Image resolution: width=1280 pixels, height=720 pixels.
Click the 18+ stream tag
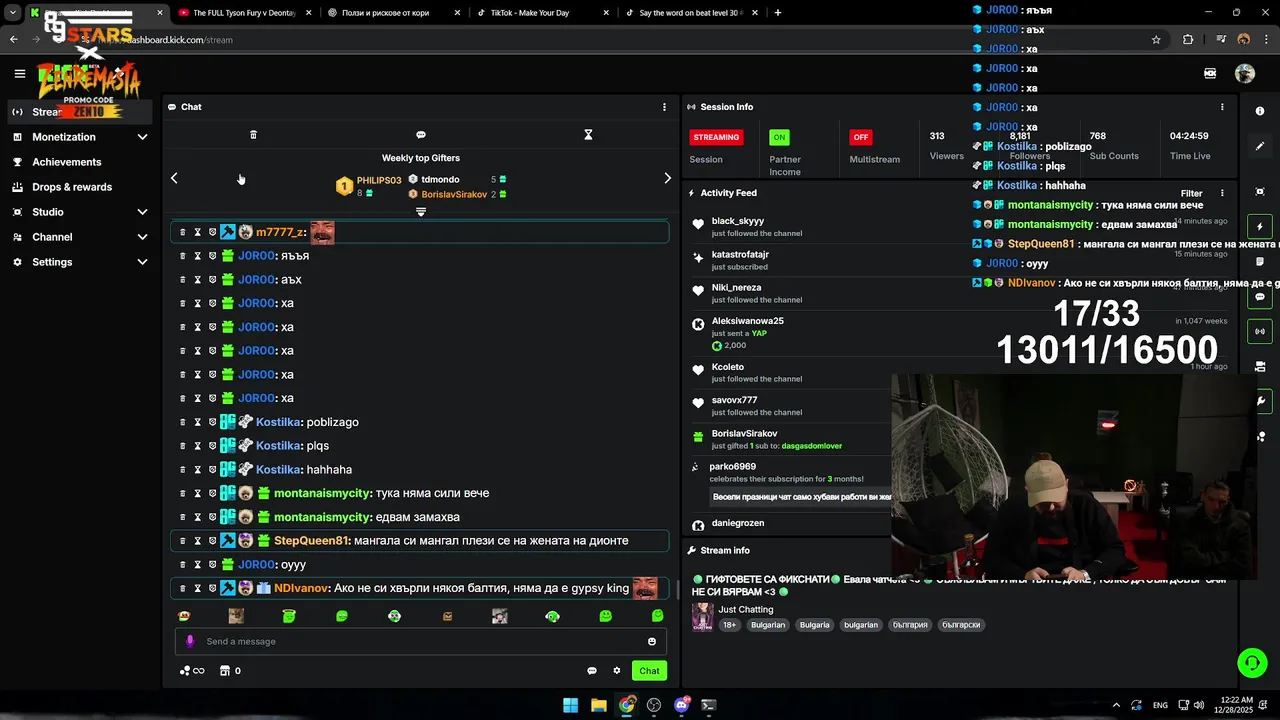point(730,625)
